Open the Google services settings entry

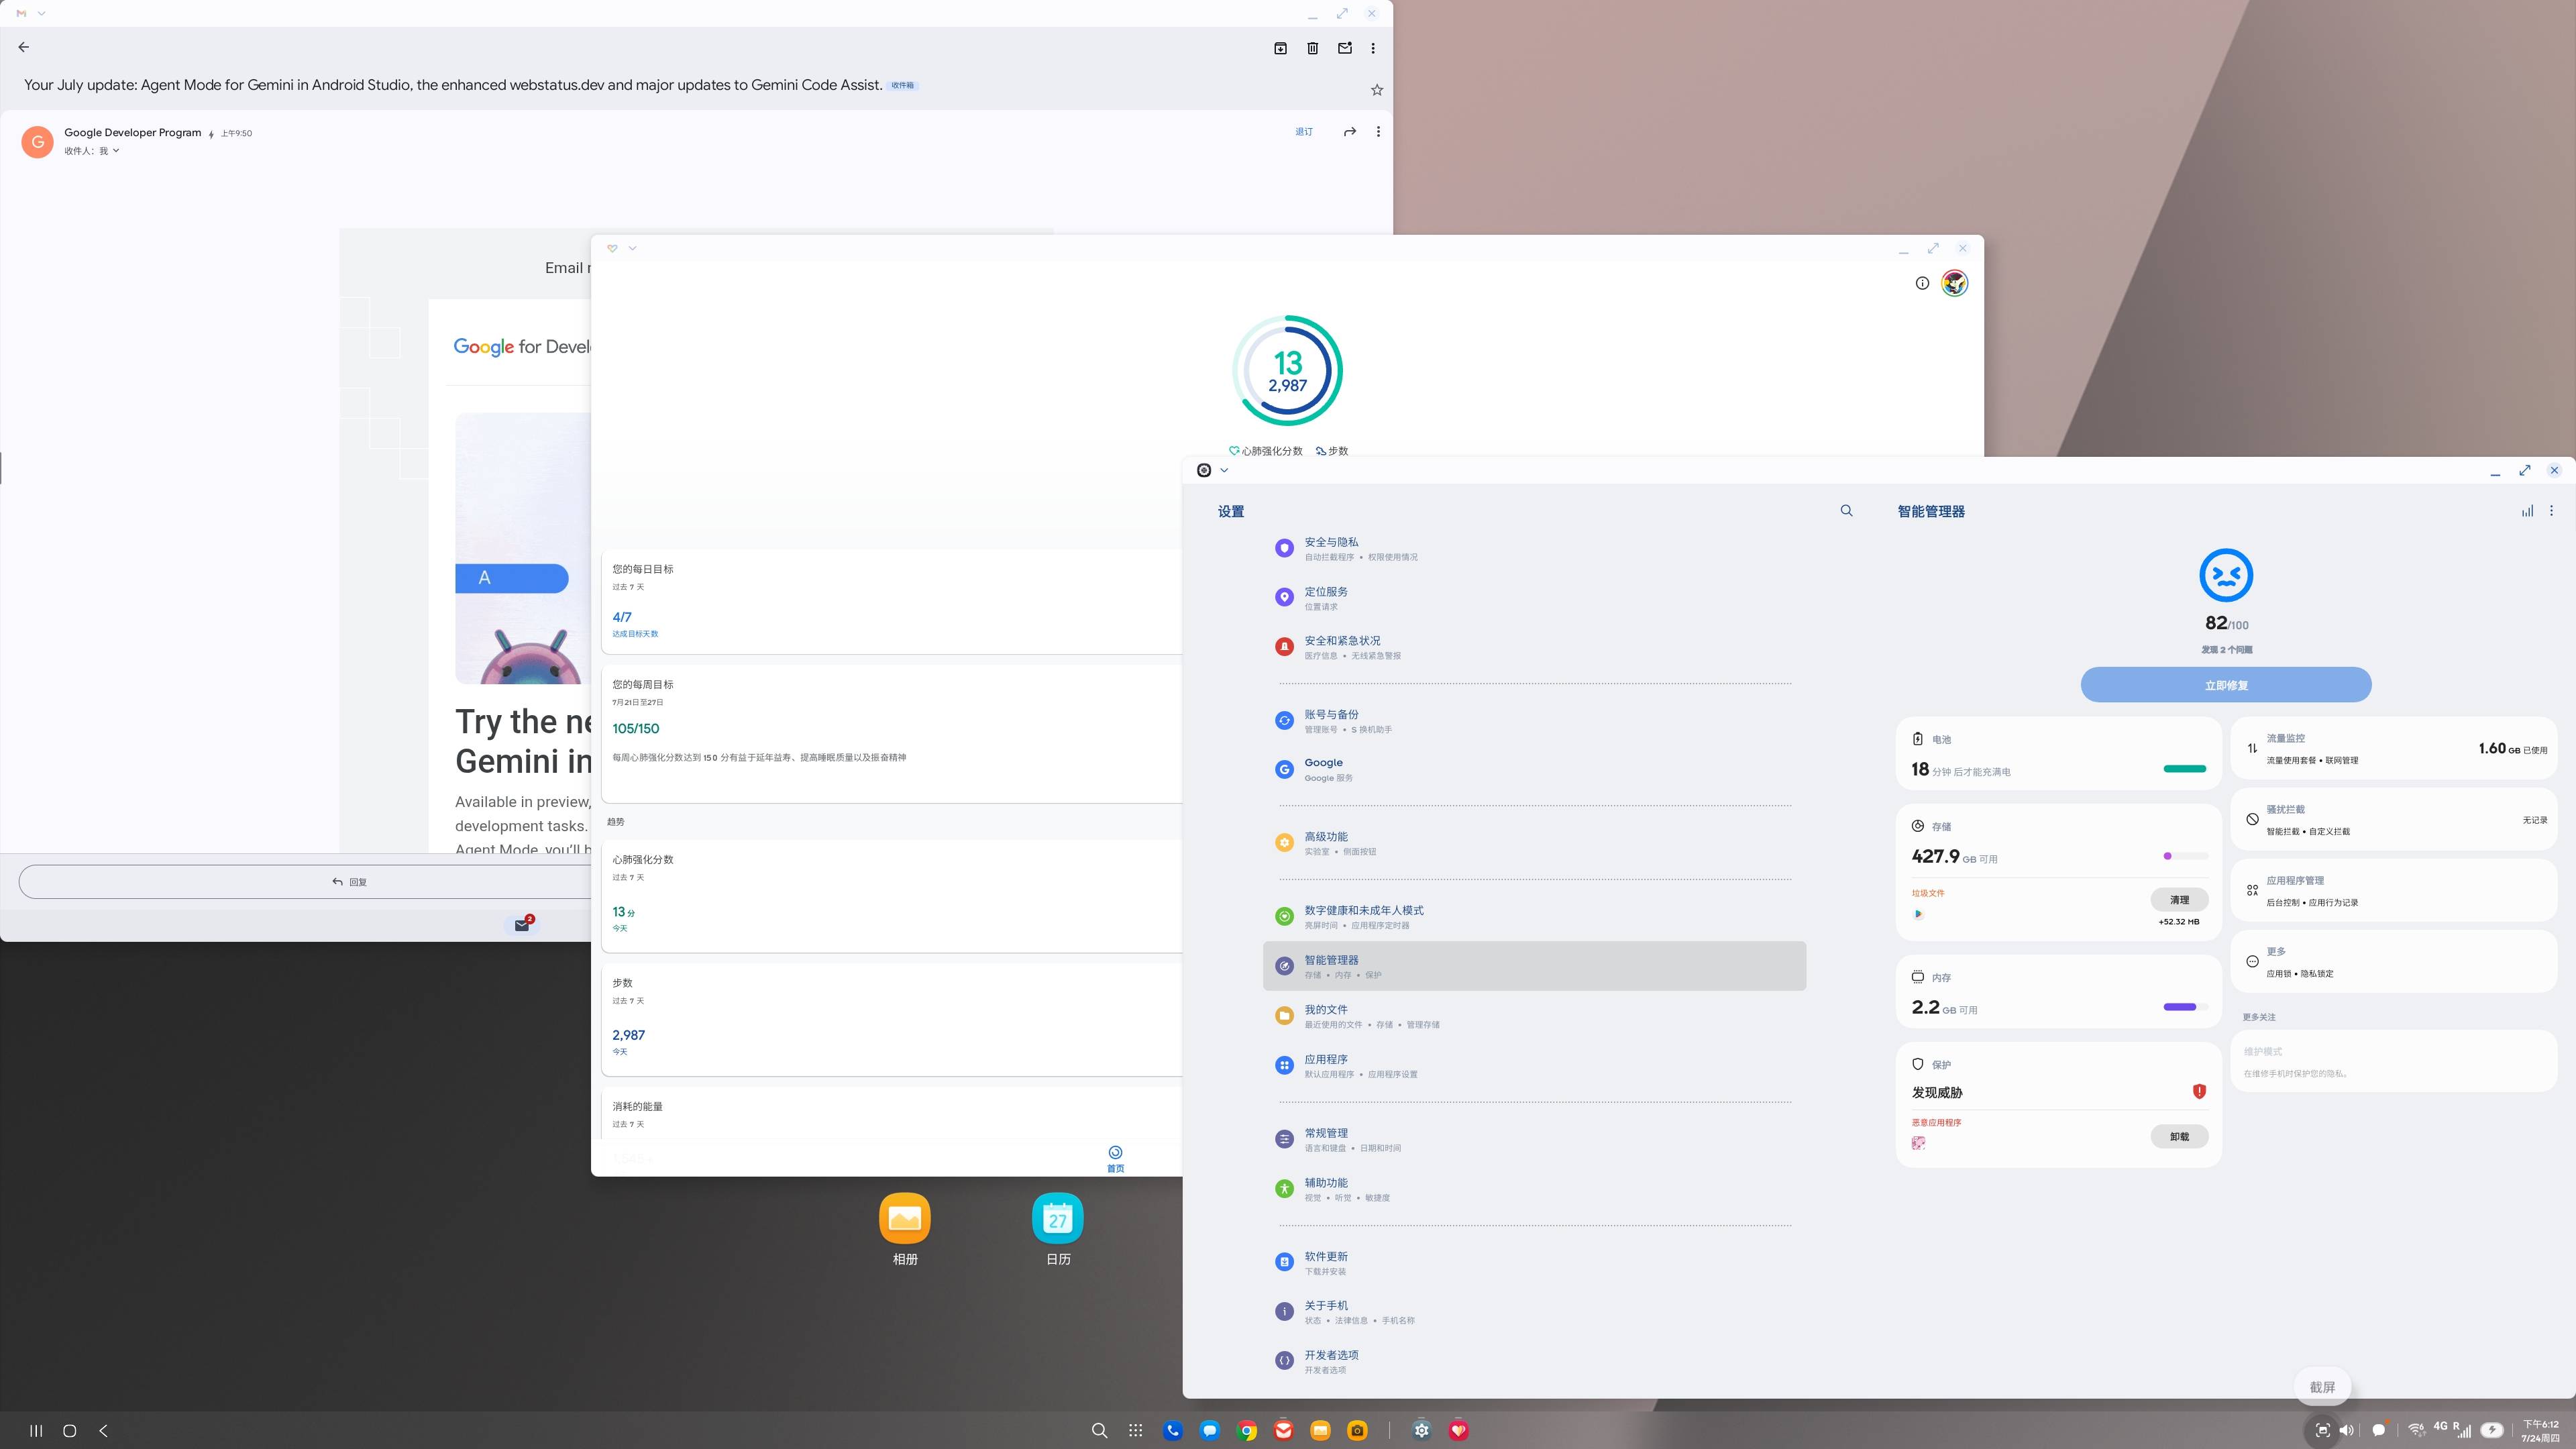coord(1534,769)
